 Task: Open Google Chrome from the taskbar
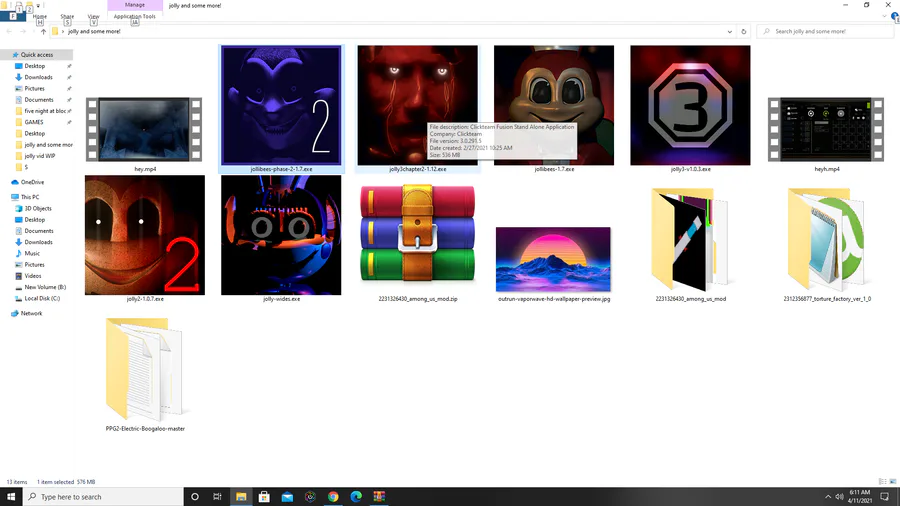coord(333,497)
